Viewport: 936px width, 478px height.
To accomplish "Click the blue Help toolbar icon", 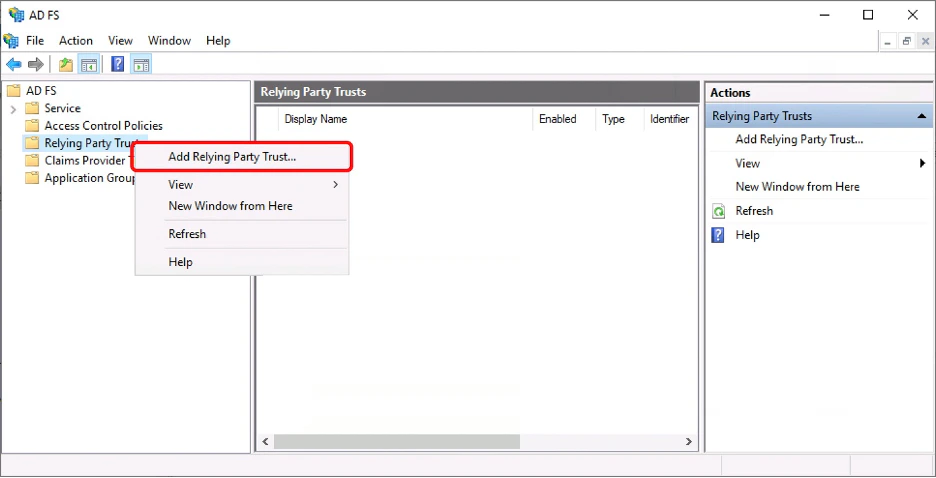I will coord(118,64).
